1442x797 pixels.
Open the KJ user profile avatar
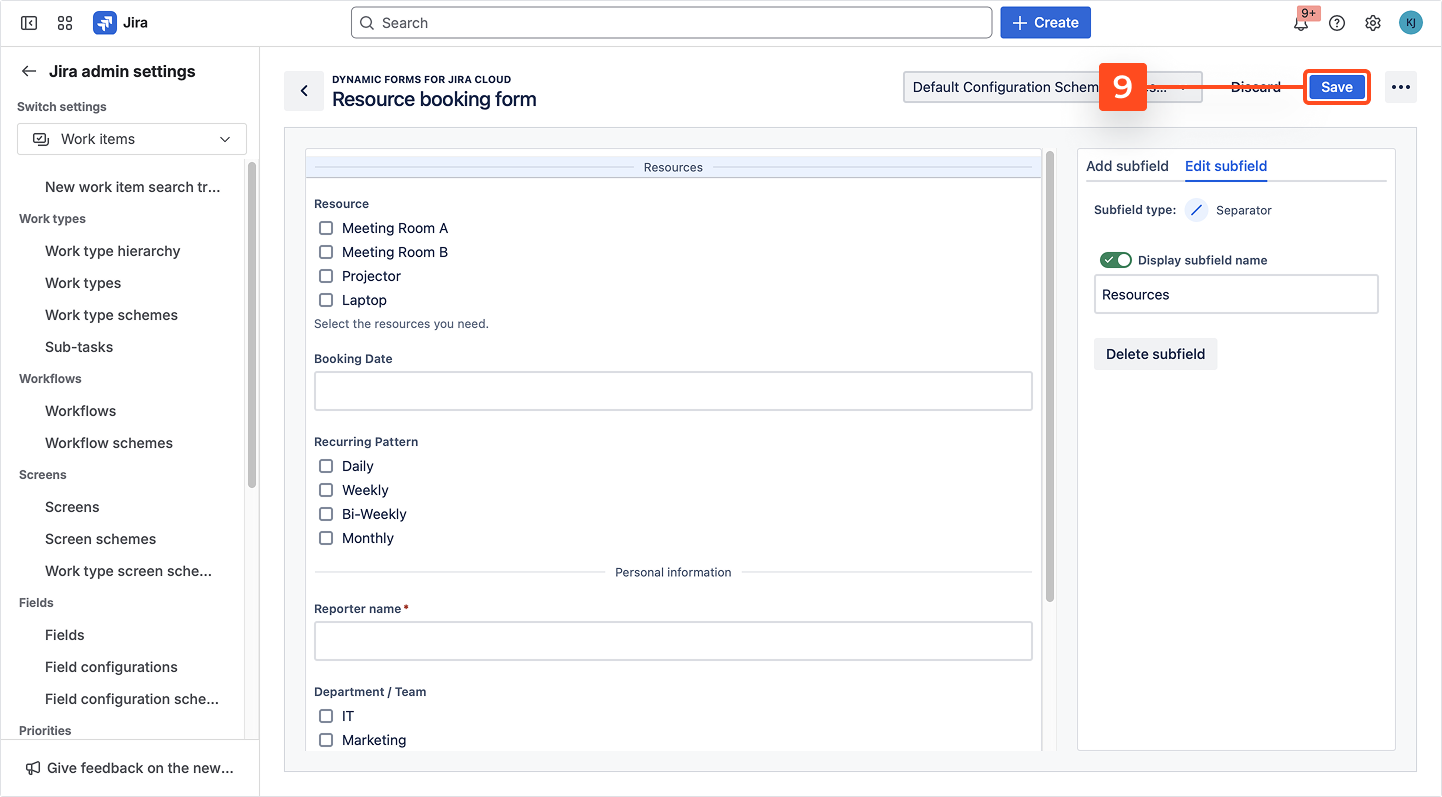pos(1410,23)
